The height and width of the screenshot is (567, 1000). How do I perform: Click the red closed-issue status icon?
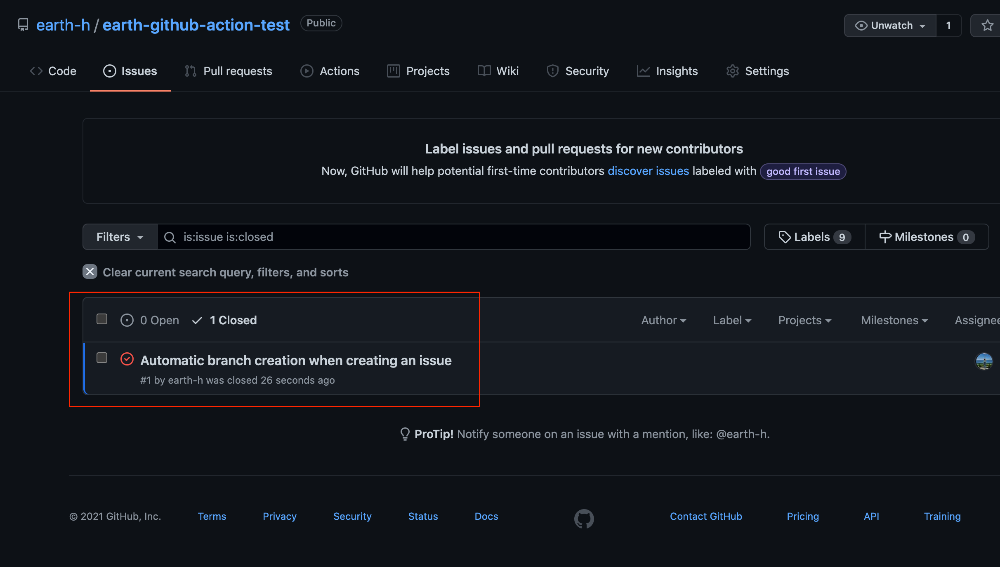click(127, 359)
